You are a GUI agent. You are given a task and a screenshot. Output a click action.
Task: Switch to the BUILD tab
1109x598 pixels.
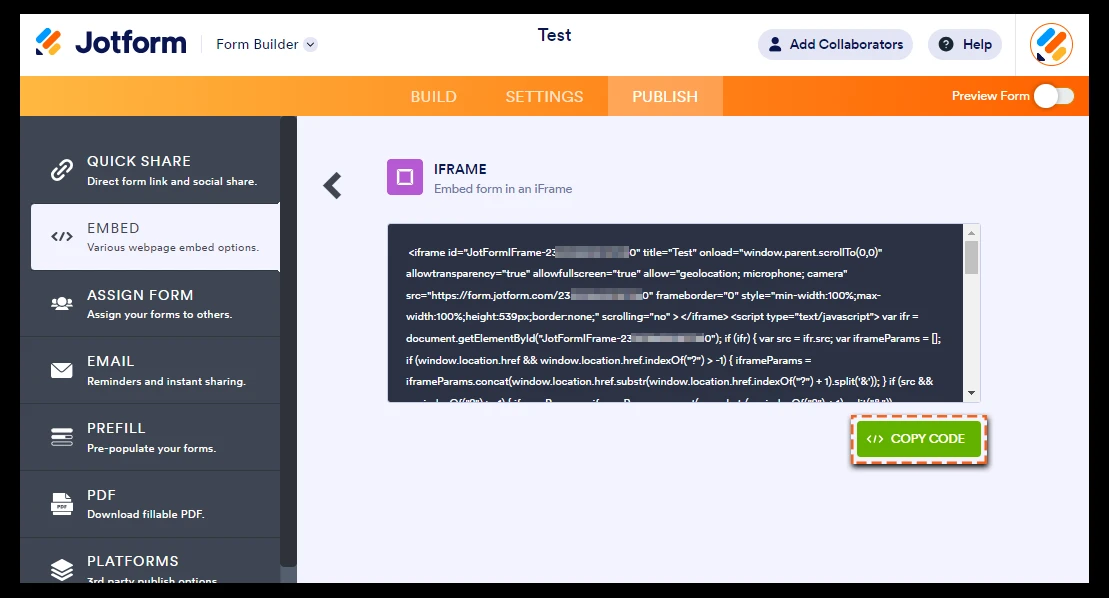433,96
